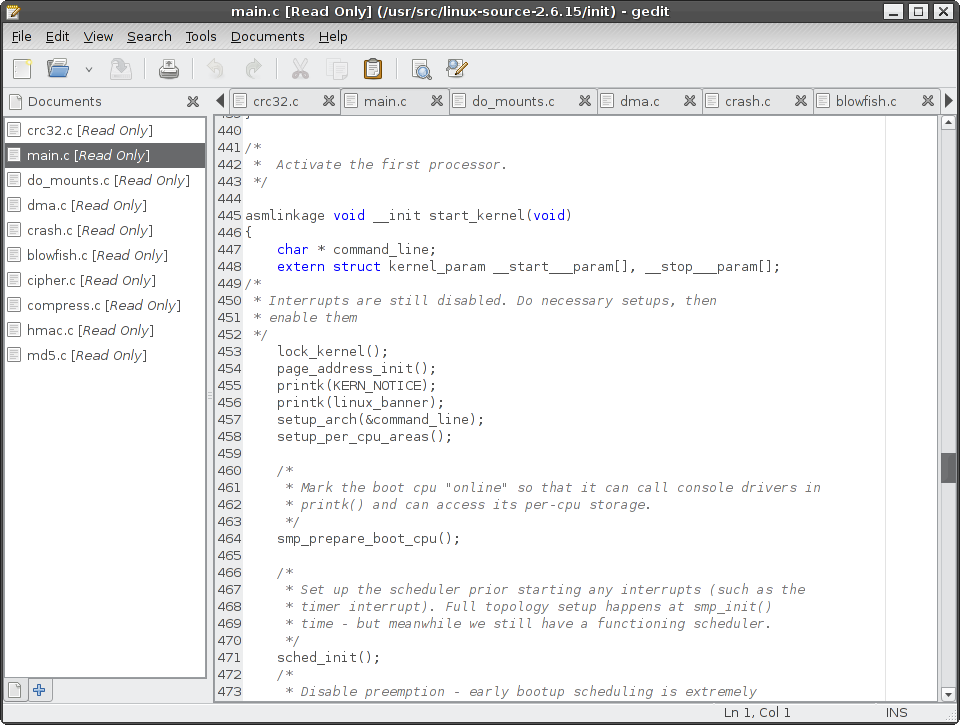This screenshot has height=725, width=960.
Task: Expand the recent files dropdown arrow
Action: click(89, 70)
